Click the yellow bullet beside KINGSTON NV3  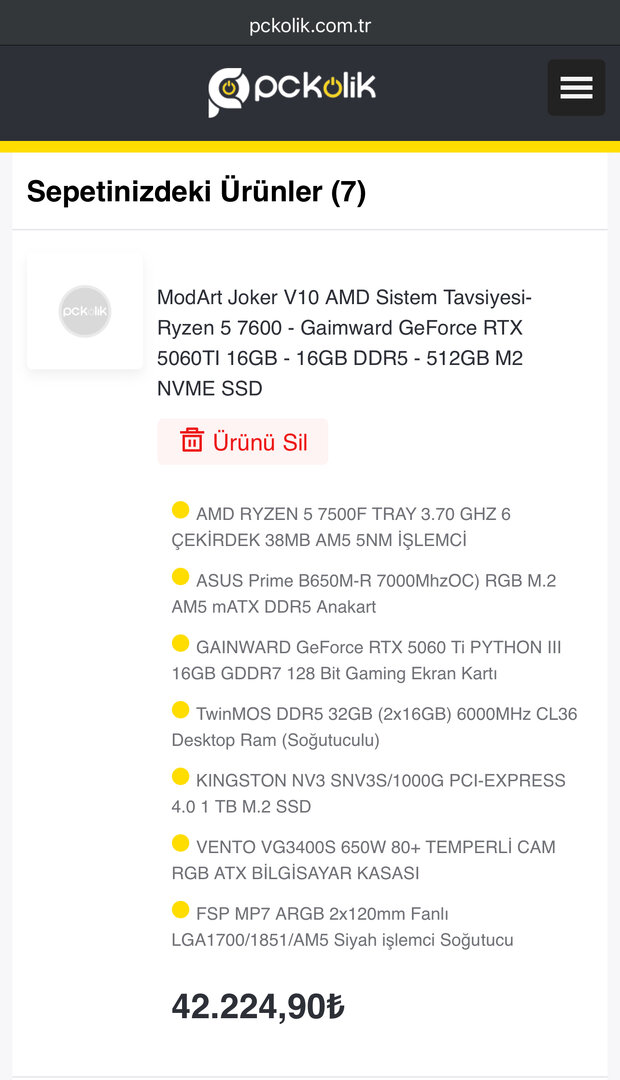181,777
